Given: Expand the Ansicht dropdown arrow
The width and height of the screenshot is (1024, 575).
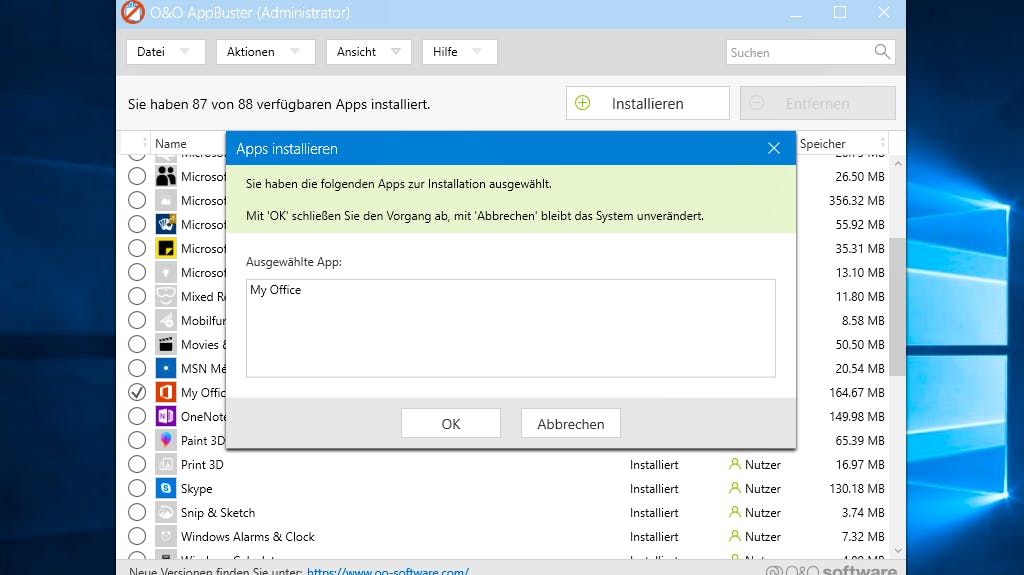Looking at the screenshot, I should click(395, 52).
